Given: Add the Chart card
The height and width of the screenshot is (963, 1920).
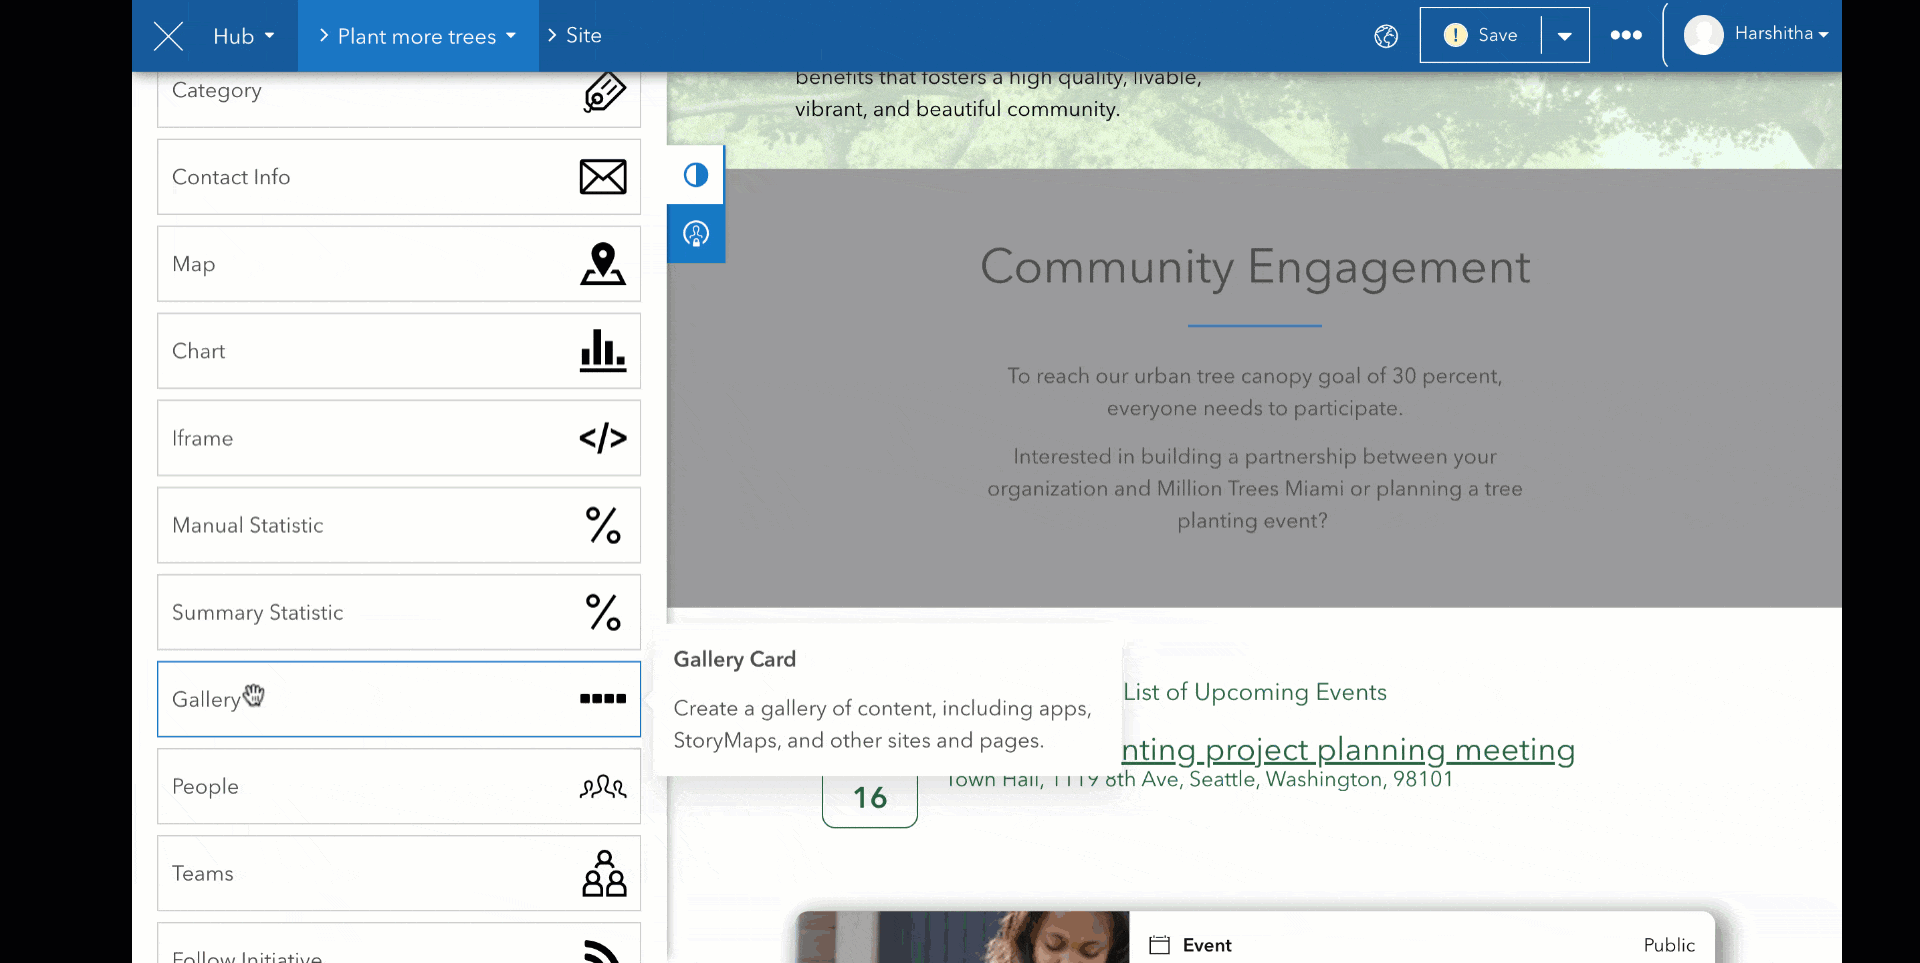Looking at the screenshot, I should tap(399, 351).
